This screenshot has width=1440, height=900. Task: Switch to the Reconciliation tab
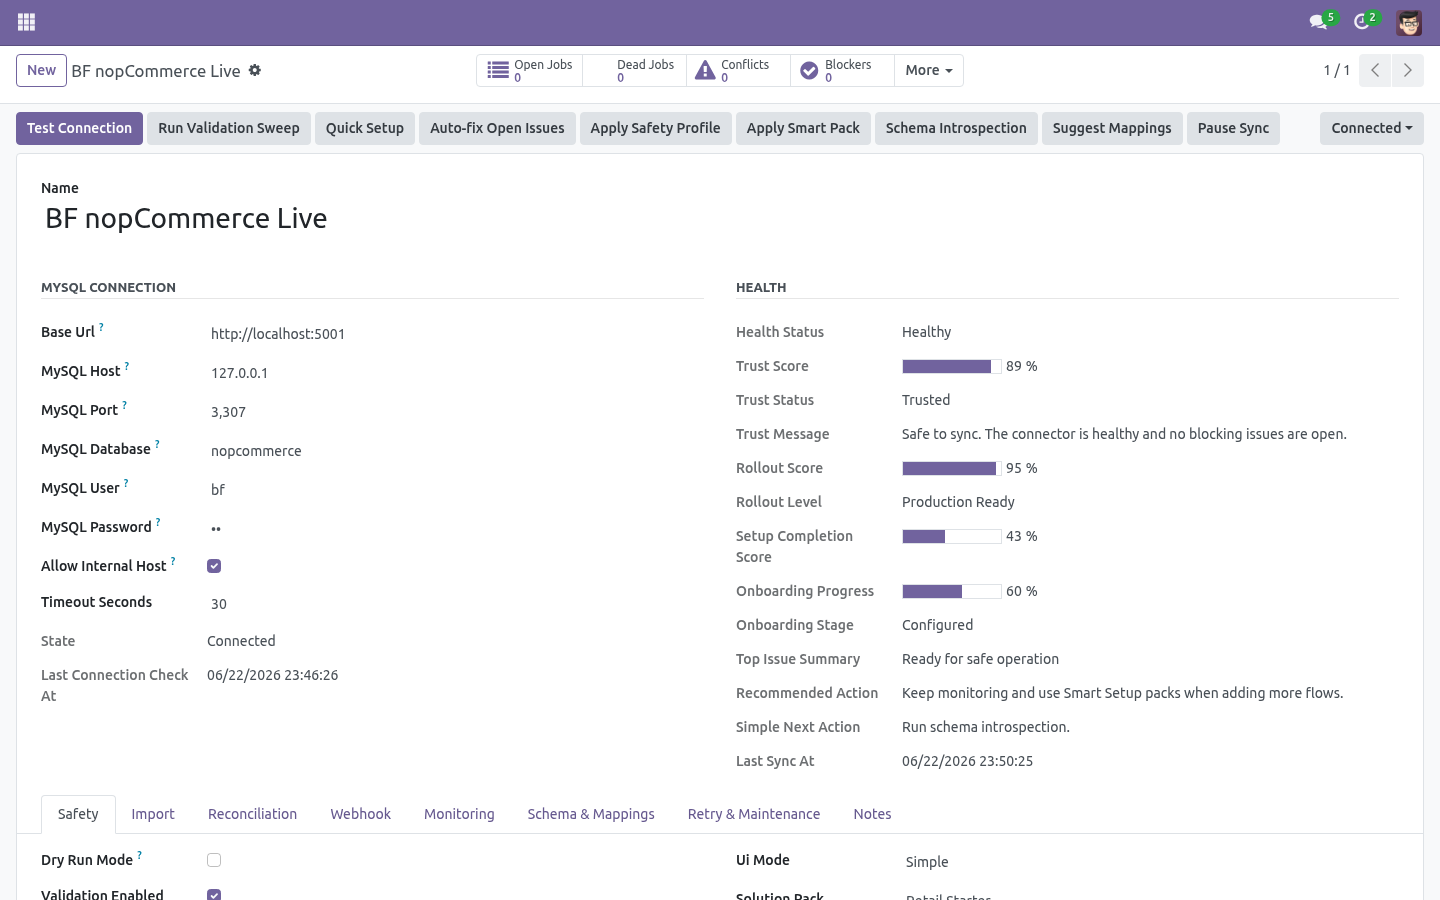pyautogui.click(x=252, y=814)
